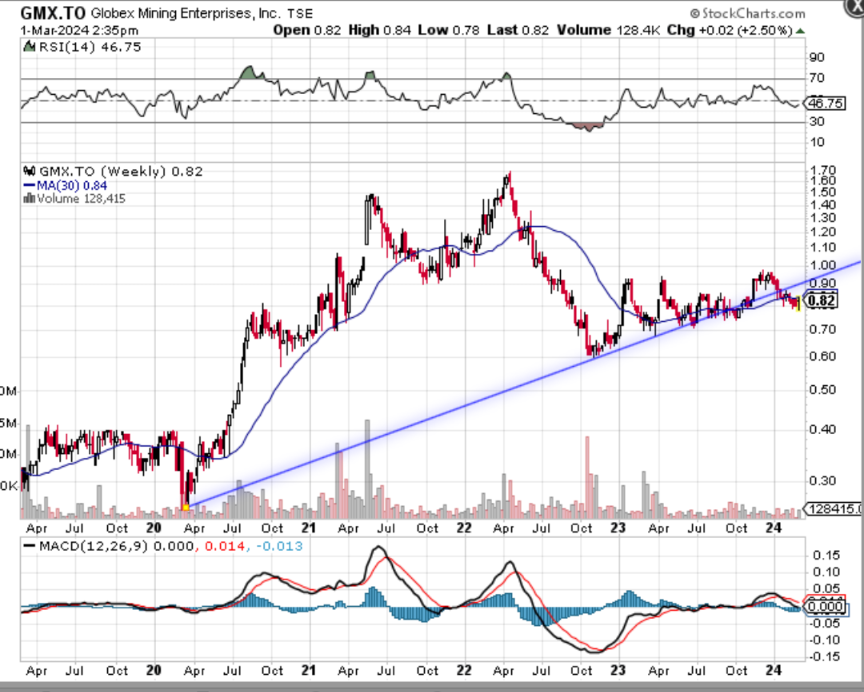Click the 30 level on RSI axis
The image size is (864, 692).
pyautogui.click(x=817, y=121)
